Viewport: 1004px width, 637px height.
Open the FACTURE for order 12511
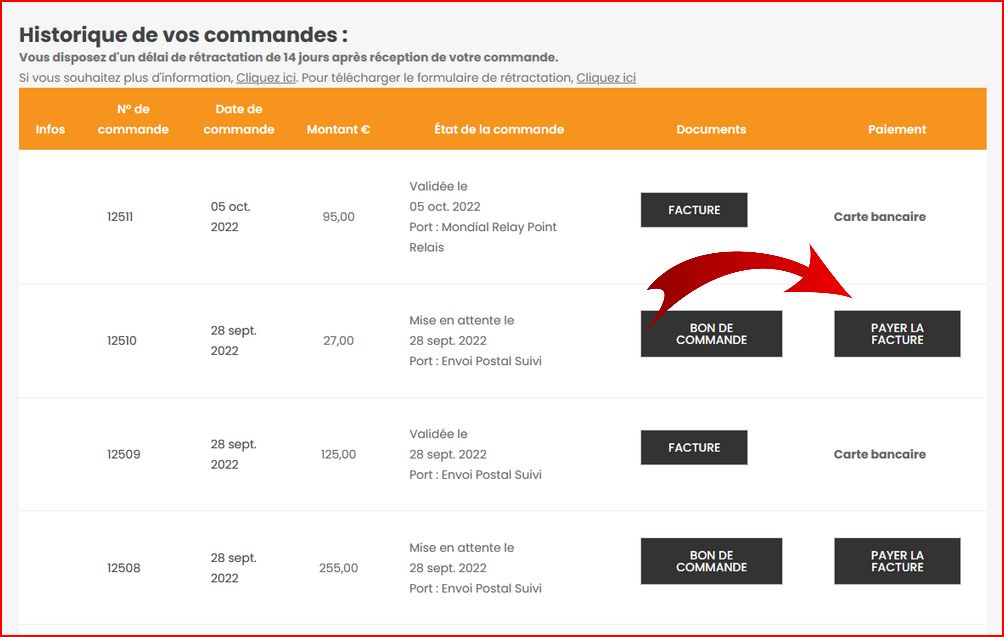tap(693, 210)
